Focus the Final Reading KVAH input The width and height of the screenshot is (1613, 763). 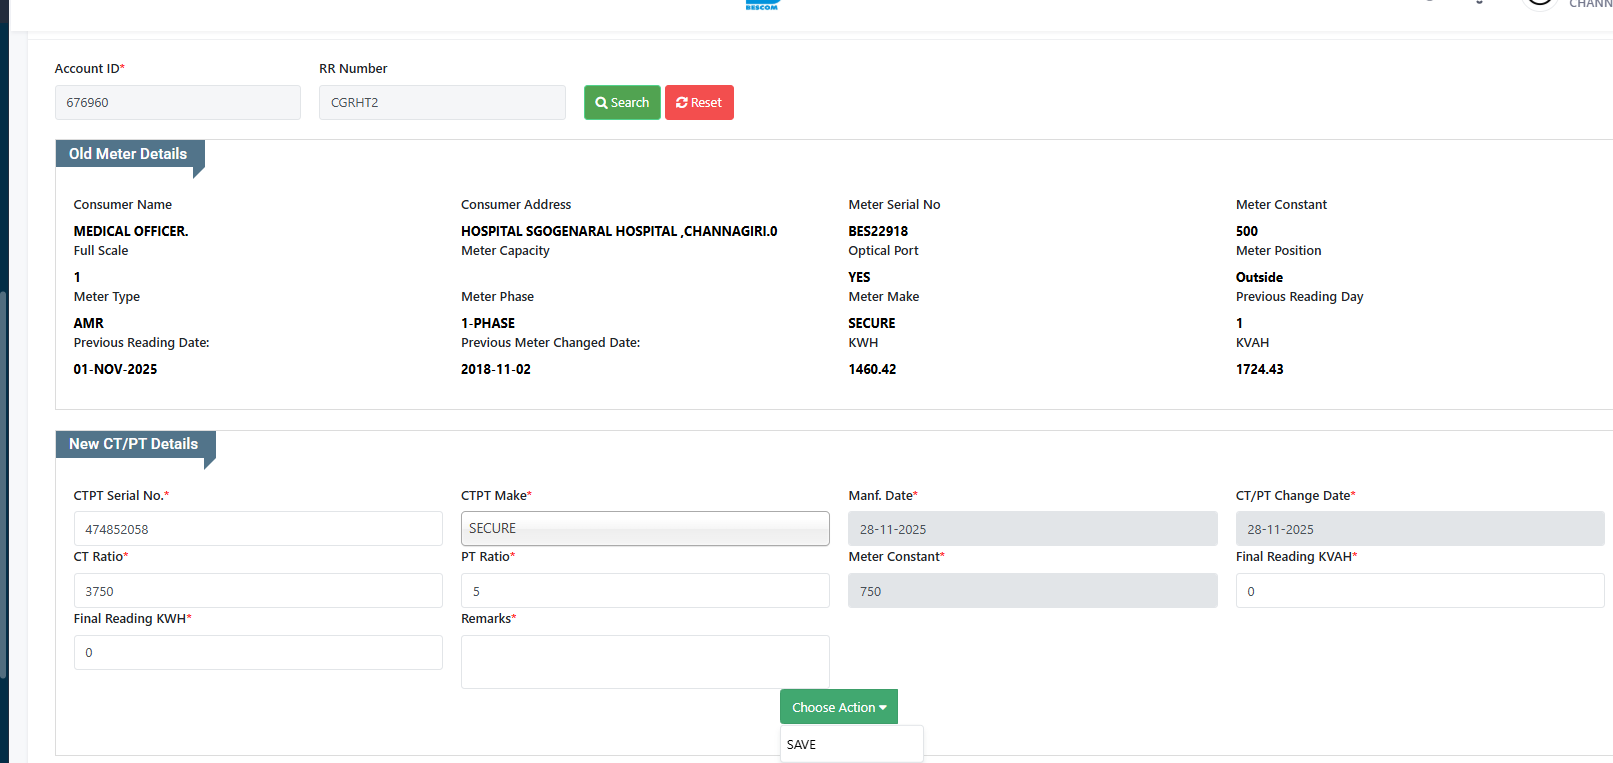click(x=1419, y=591)
